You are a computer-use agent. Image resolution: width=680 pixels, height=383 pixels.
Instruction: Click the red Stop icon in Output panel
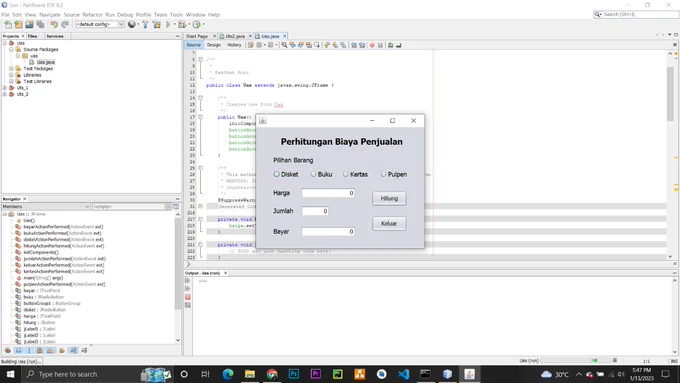188,297
